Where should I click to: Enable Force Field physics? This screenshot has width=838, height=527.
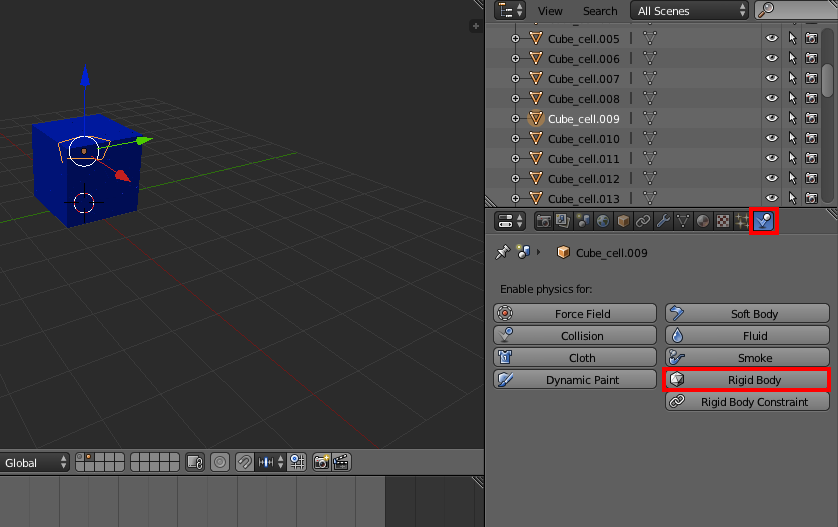coord(575,314)
